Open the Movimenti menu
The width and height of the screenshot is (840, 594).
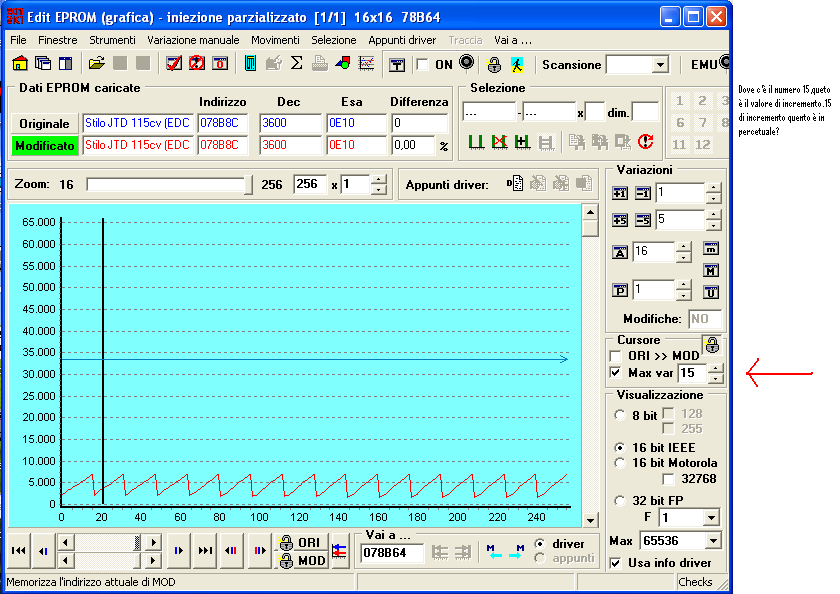point(275,40)
